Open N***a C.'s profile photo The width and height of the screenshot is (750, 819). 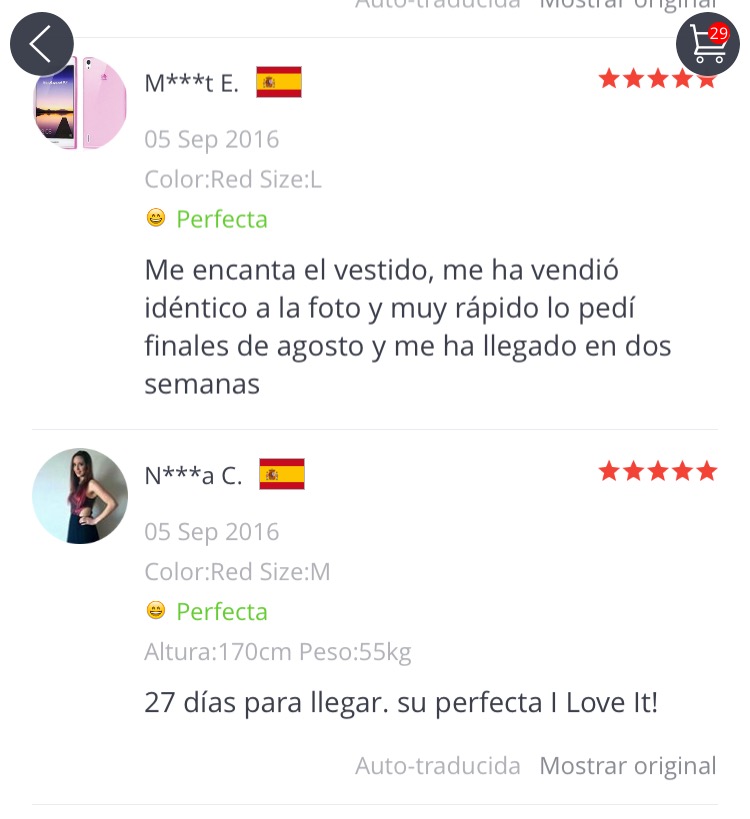[x=80, y=496]
